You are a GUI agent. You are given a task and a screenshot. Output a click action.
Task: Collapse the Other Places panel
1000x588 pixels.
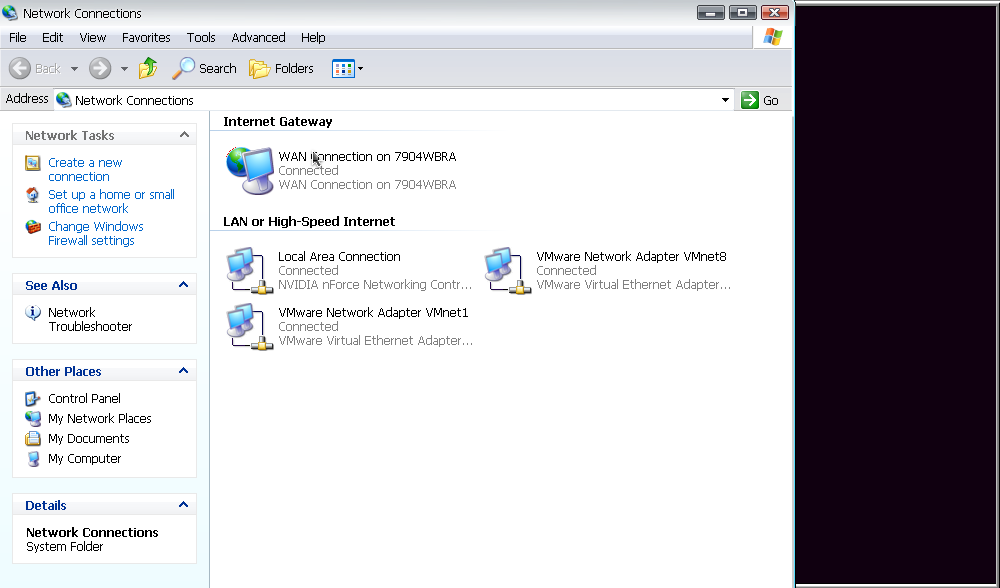(184, 371)
